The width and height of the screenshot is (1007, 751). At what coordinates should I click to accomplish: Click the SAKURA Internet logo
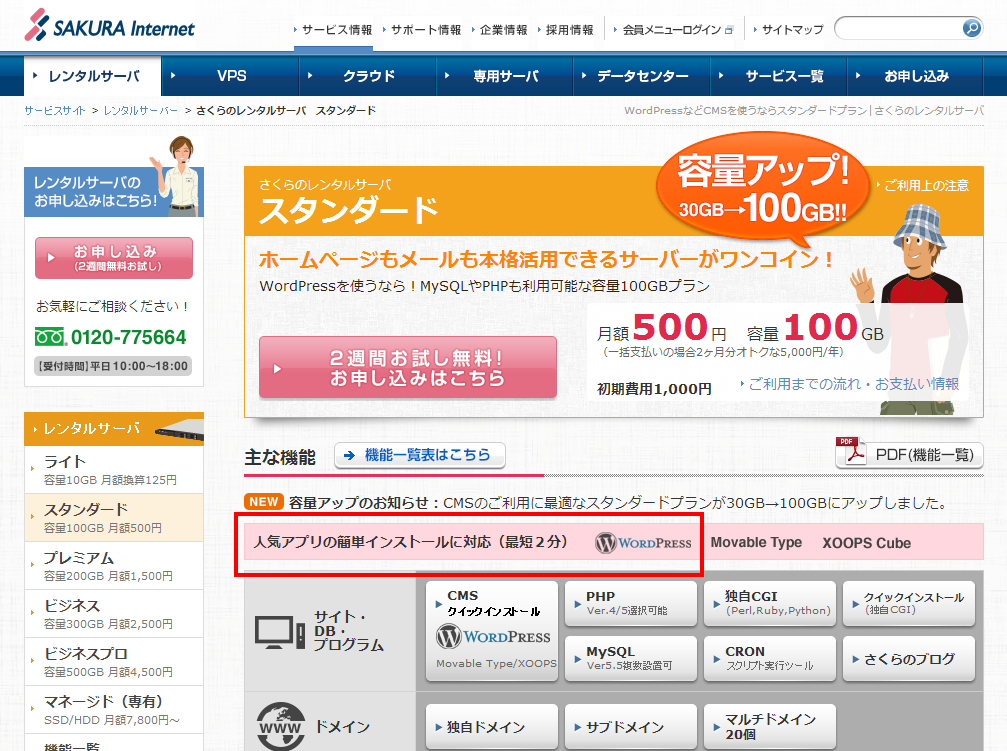109,27
